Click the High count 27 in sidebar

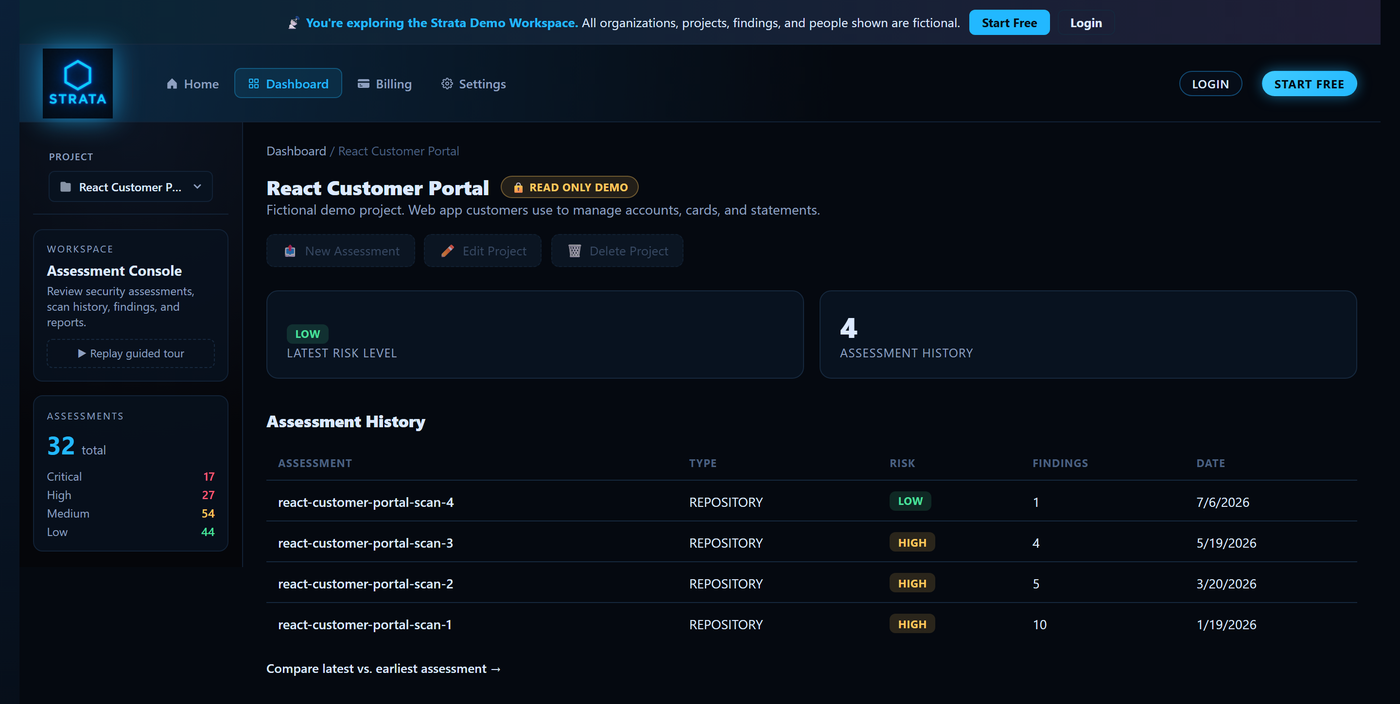208,495
